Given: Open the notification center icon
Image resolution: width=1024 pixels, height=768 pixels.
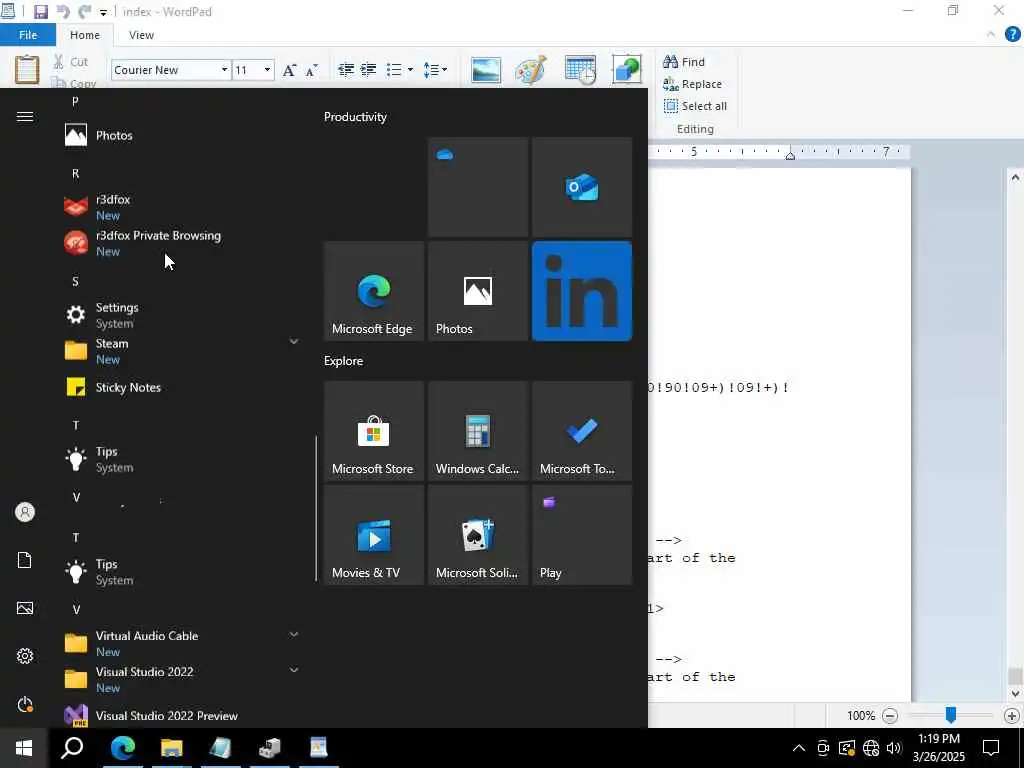Looking at the screenshot, I should point(991,748).
